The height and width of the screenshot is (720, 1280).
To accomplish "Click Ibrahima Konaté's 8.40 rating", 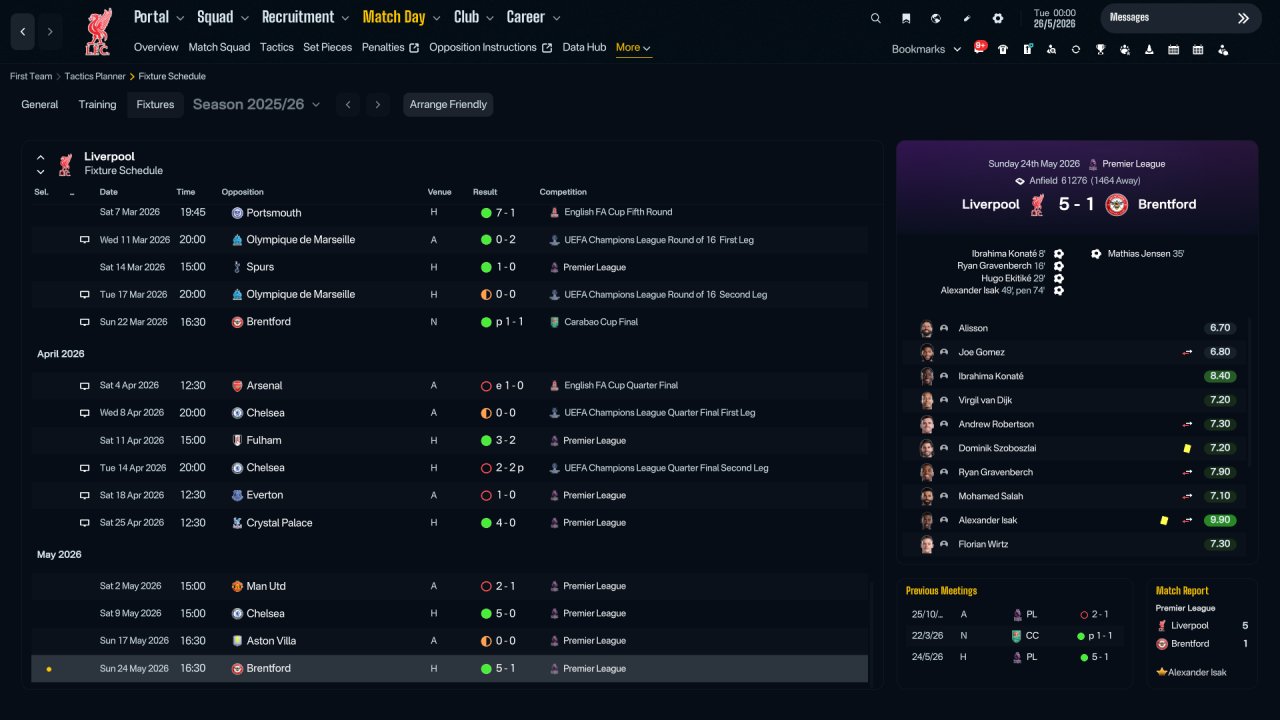I will tap(1220, 376).
